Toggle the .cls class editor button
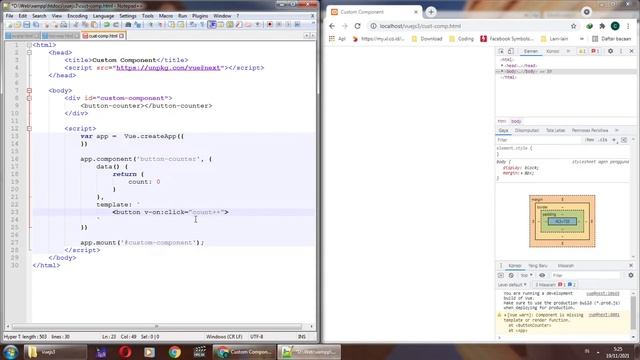This screenshot has width=640, height=360. pos(603,140)
